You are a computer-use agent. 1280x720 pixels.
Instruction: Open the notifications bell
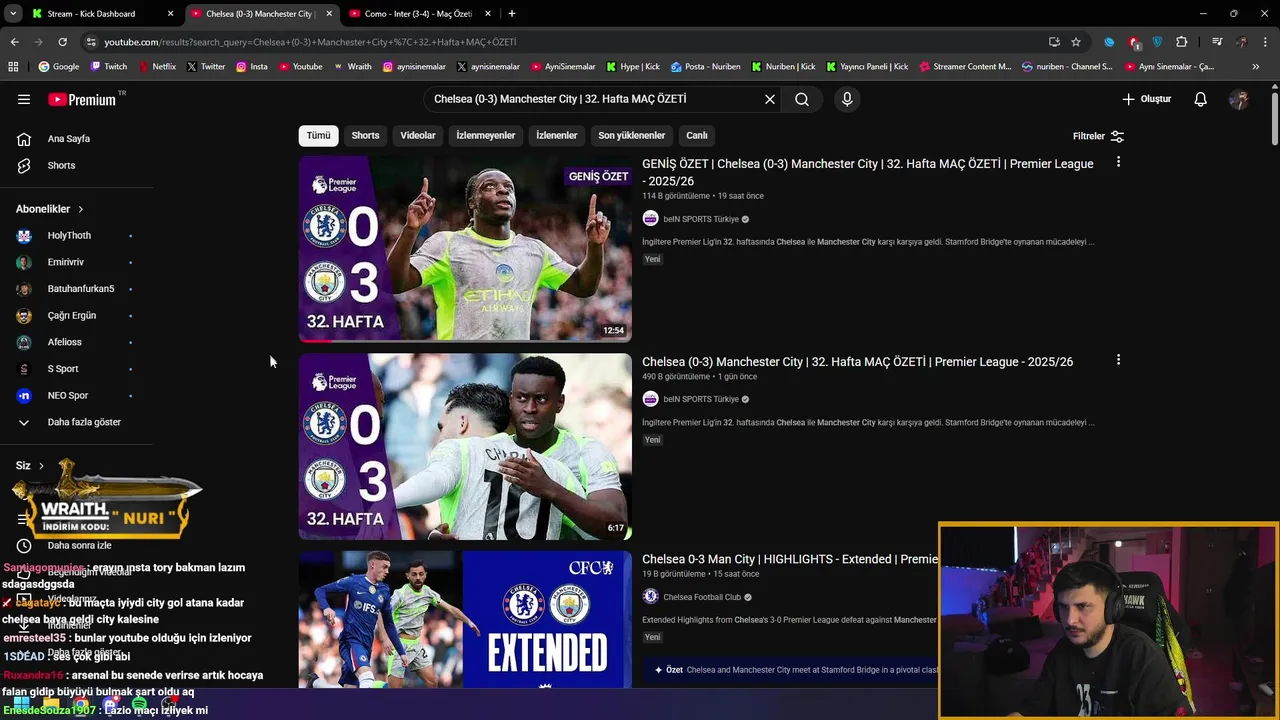[x=1201, y=99]
